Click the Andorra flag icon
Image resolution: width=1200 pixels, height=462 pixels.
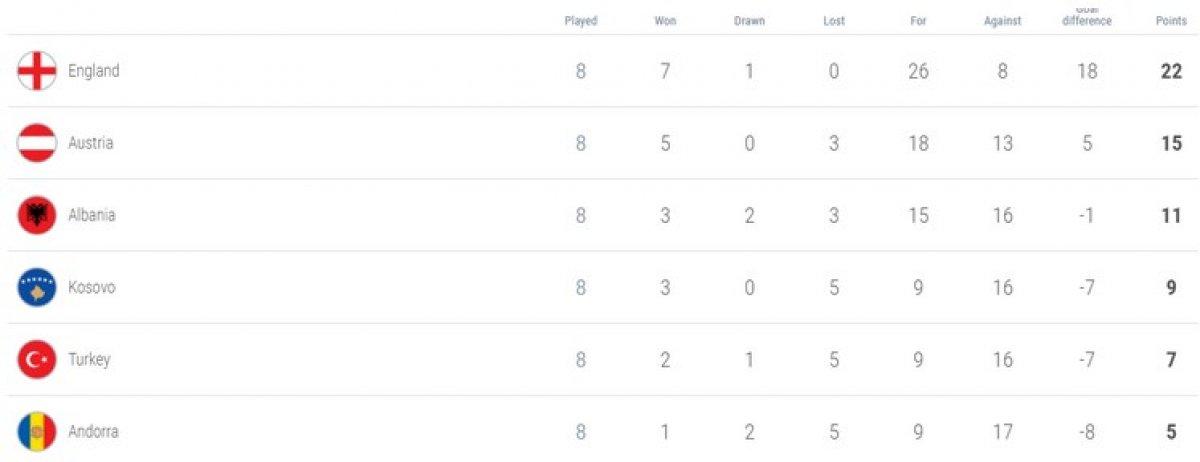[x=37, y=432]
